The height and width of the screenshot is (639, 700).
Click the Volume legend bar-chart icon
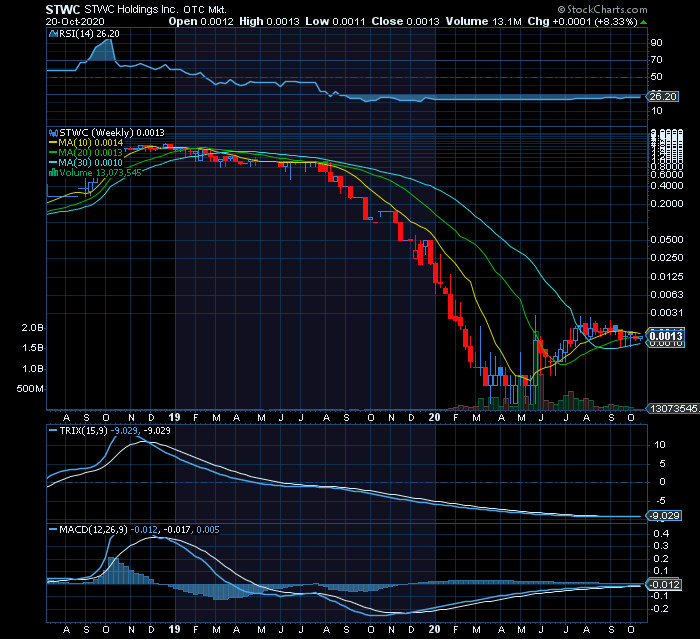point(53,172)
